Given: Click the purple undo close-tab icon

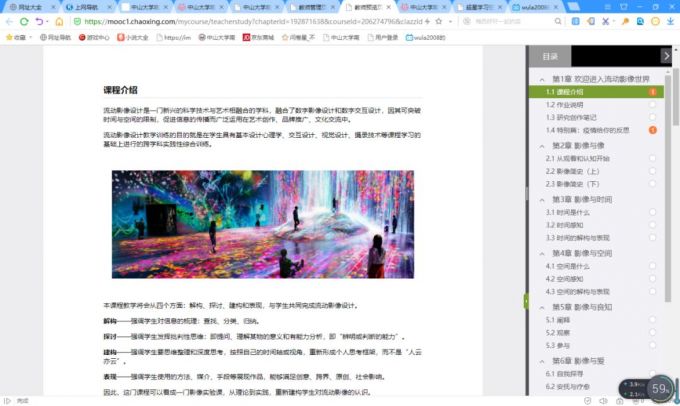Looking at the screenshot, I should tap(39, 21).
